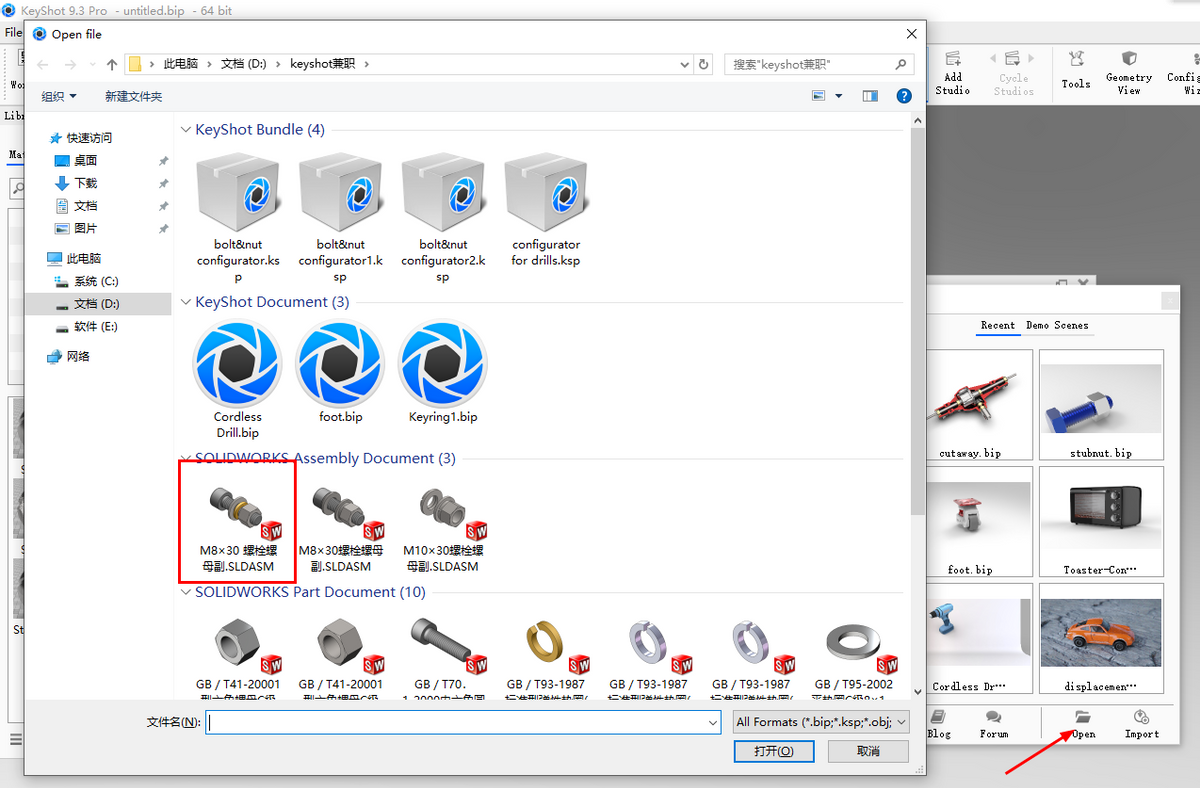The image size is (1200, 788).
Task: Click the 打开(O) button
Action: point(773,751)
